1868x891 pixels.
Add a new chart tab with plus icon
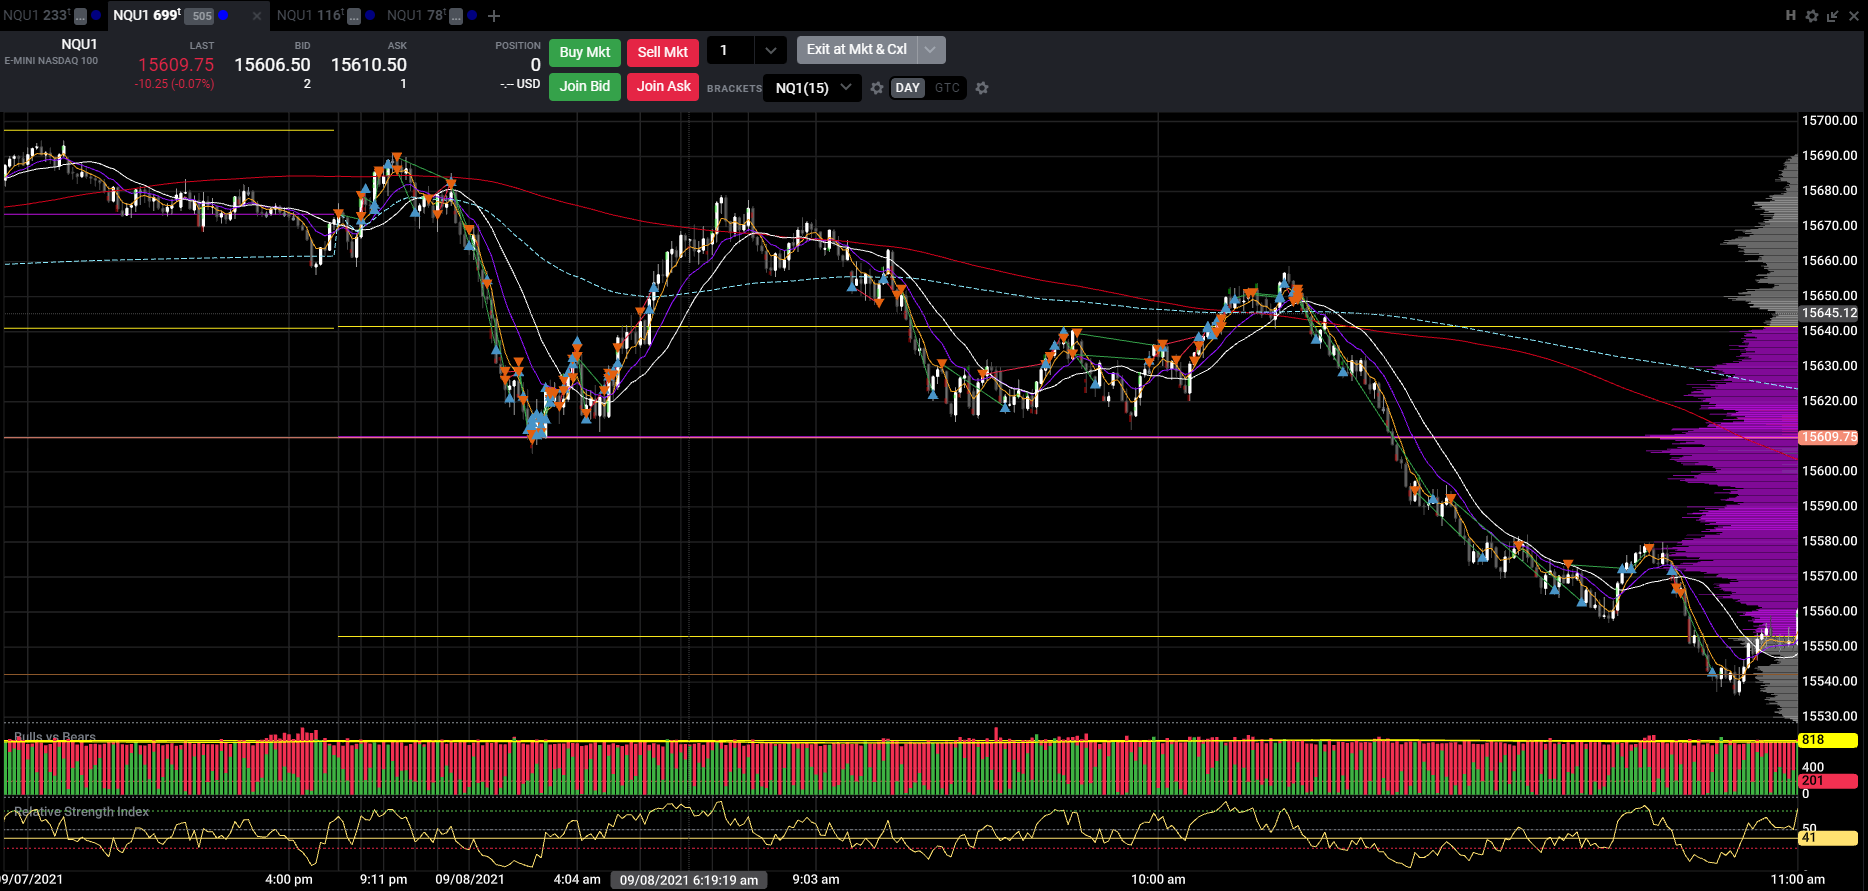pyautogui.click(x=494, y=16)
